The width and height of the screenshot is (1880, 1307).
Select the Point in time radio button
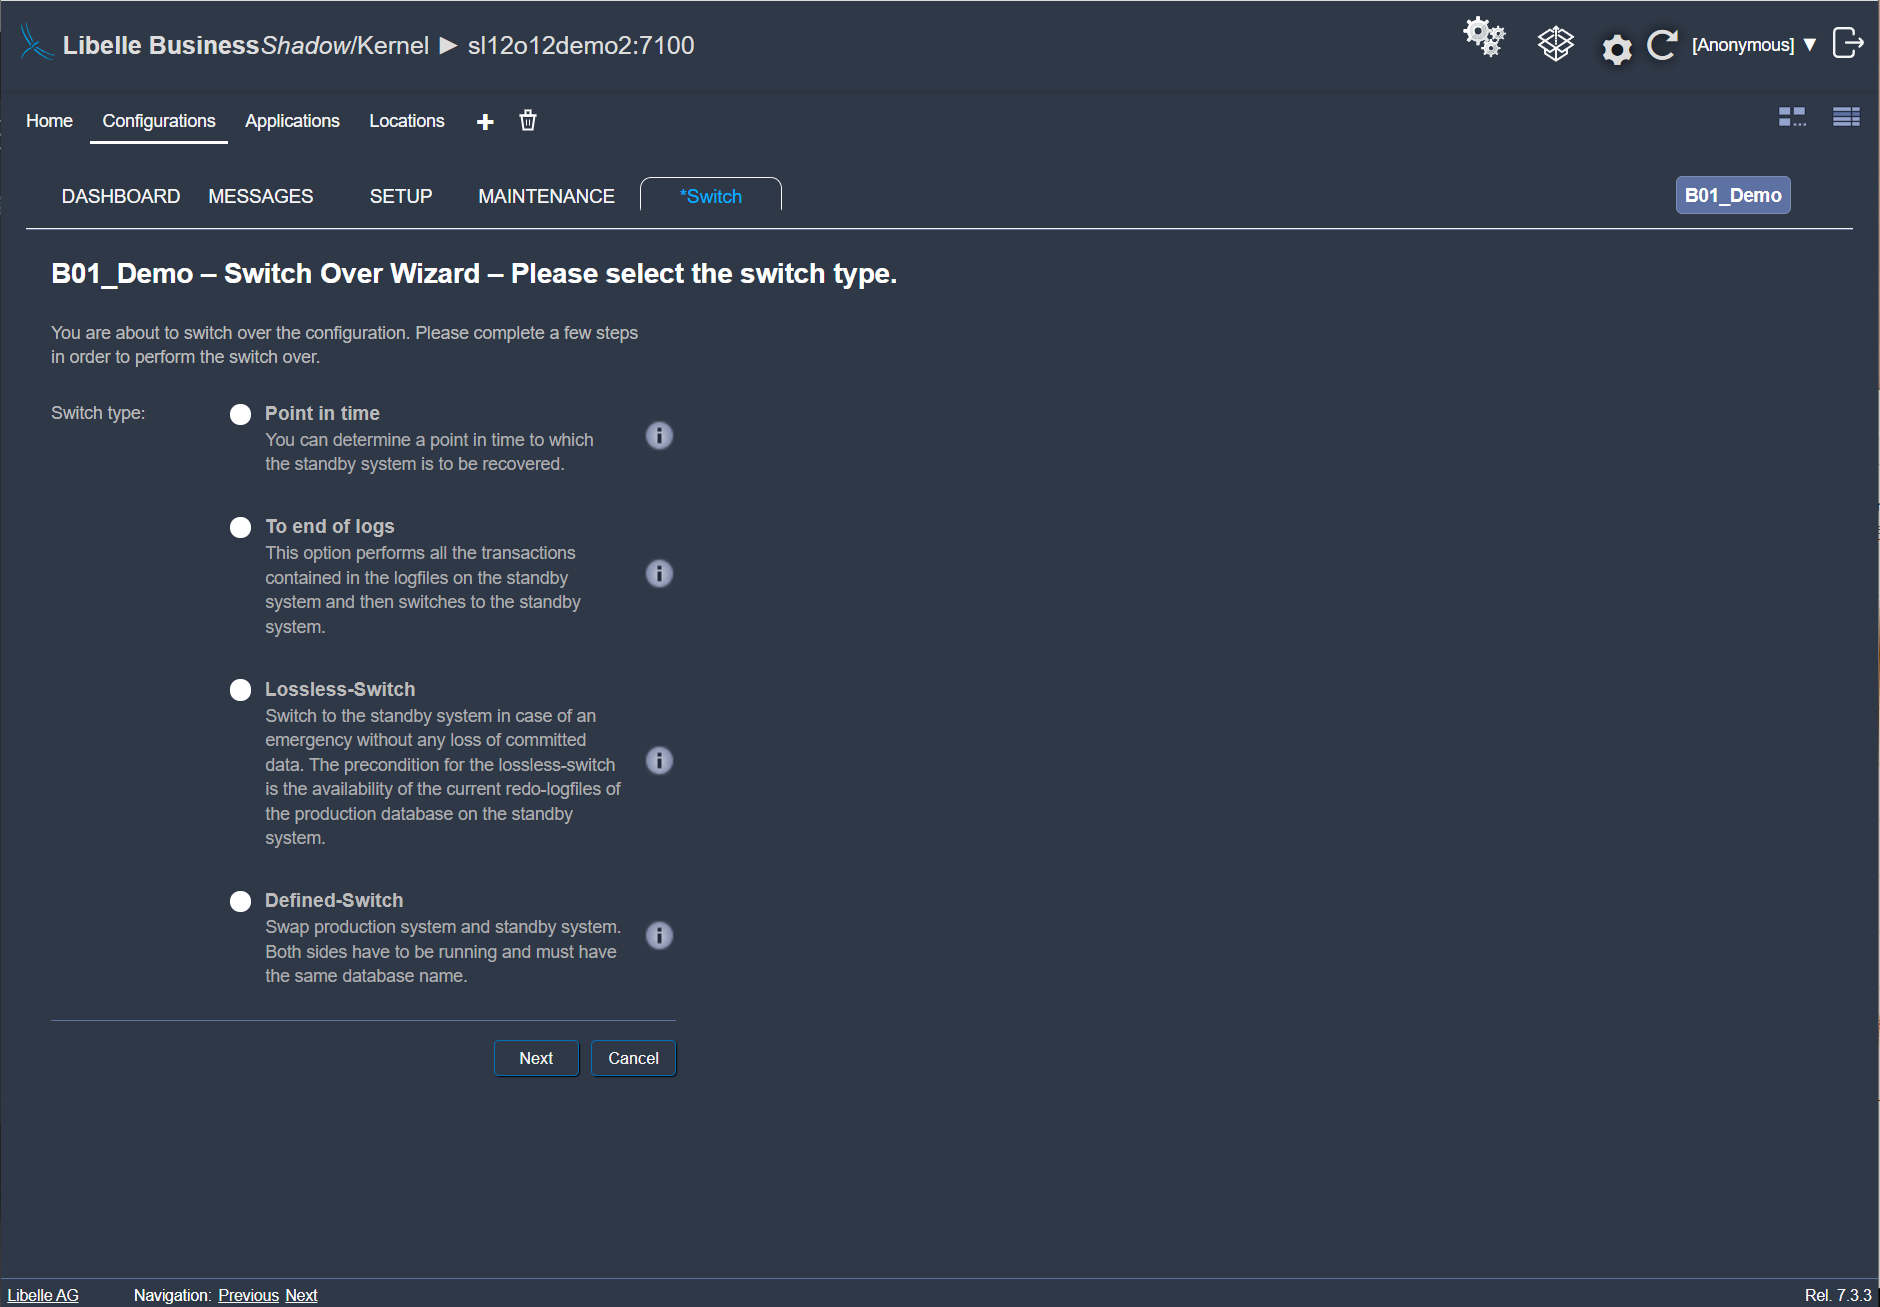tap(240, 415)
